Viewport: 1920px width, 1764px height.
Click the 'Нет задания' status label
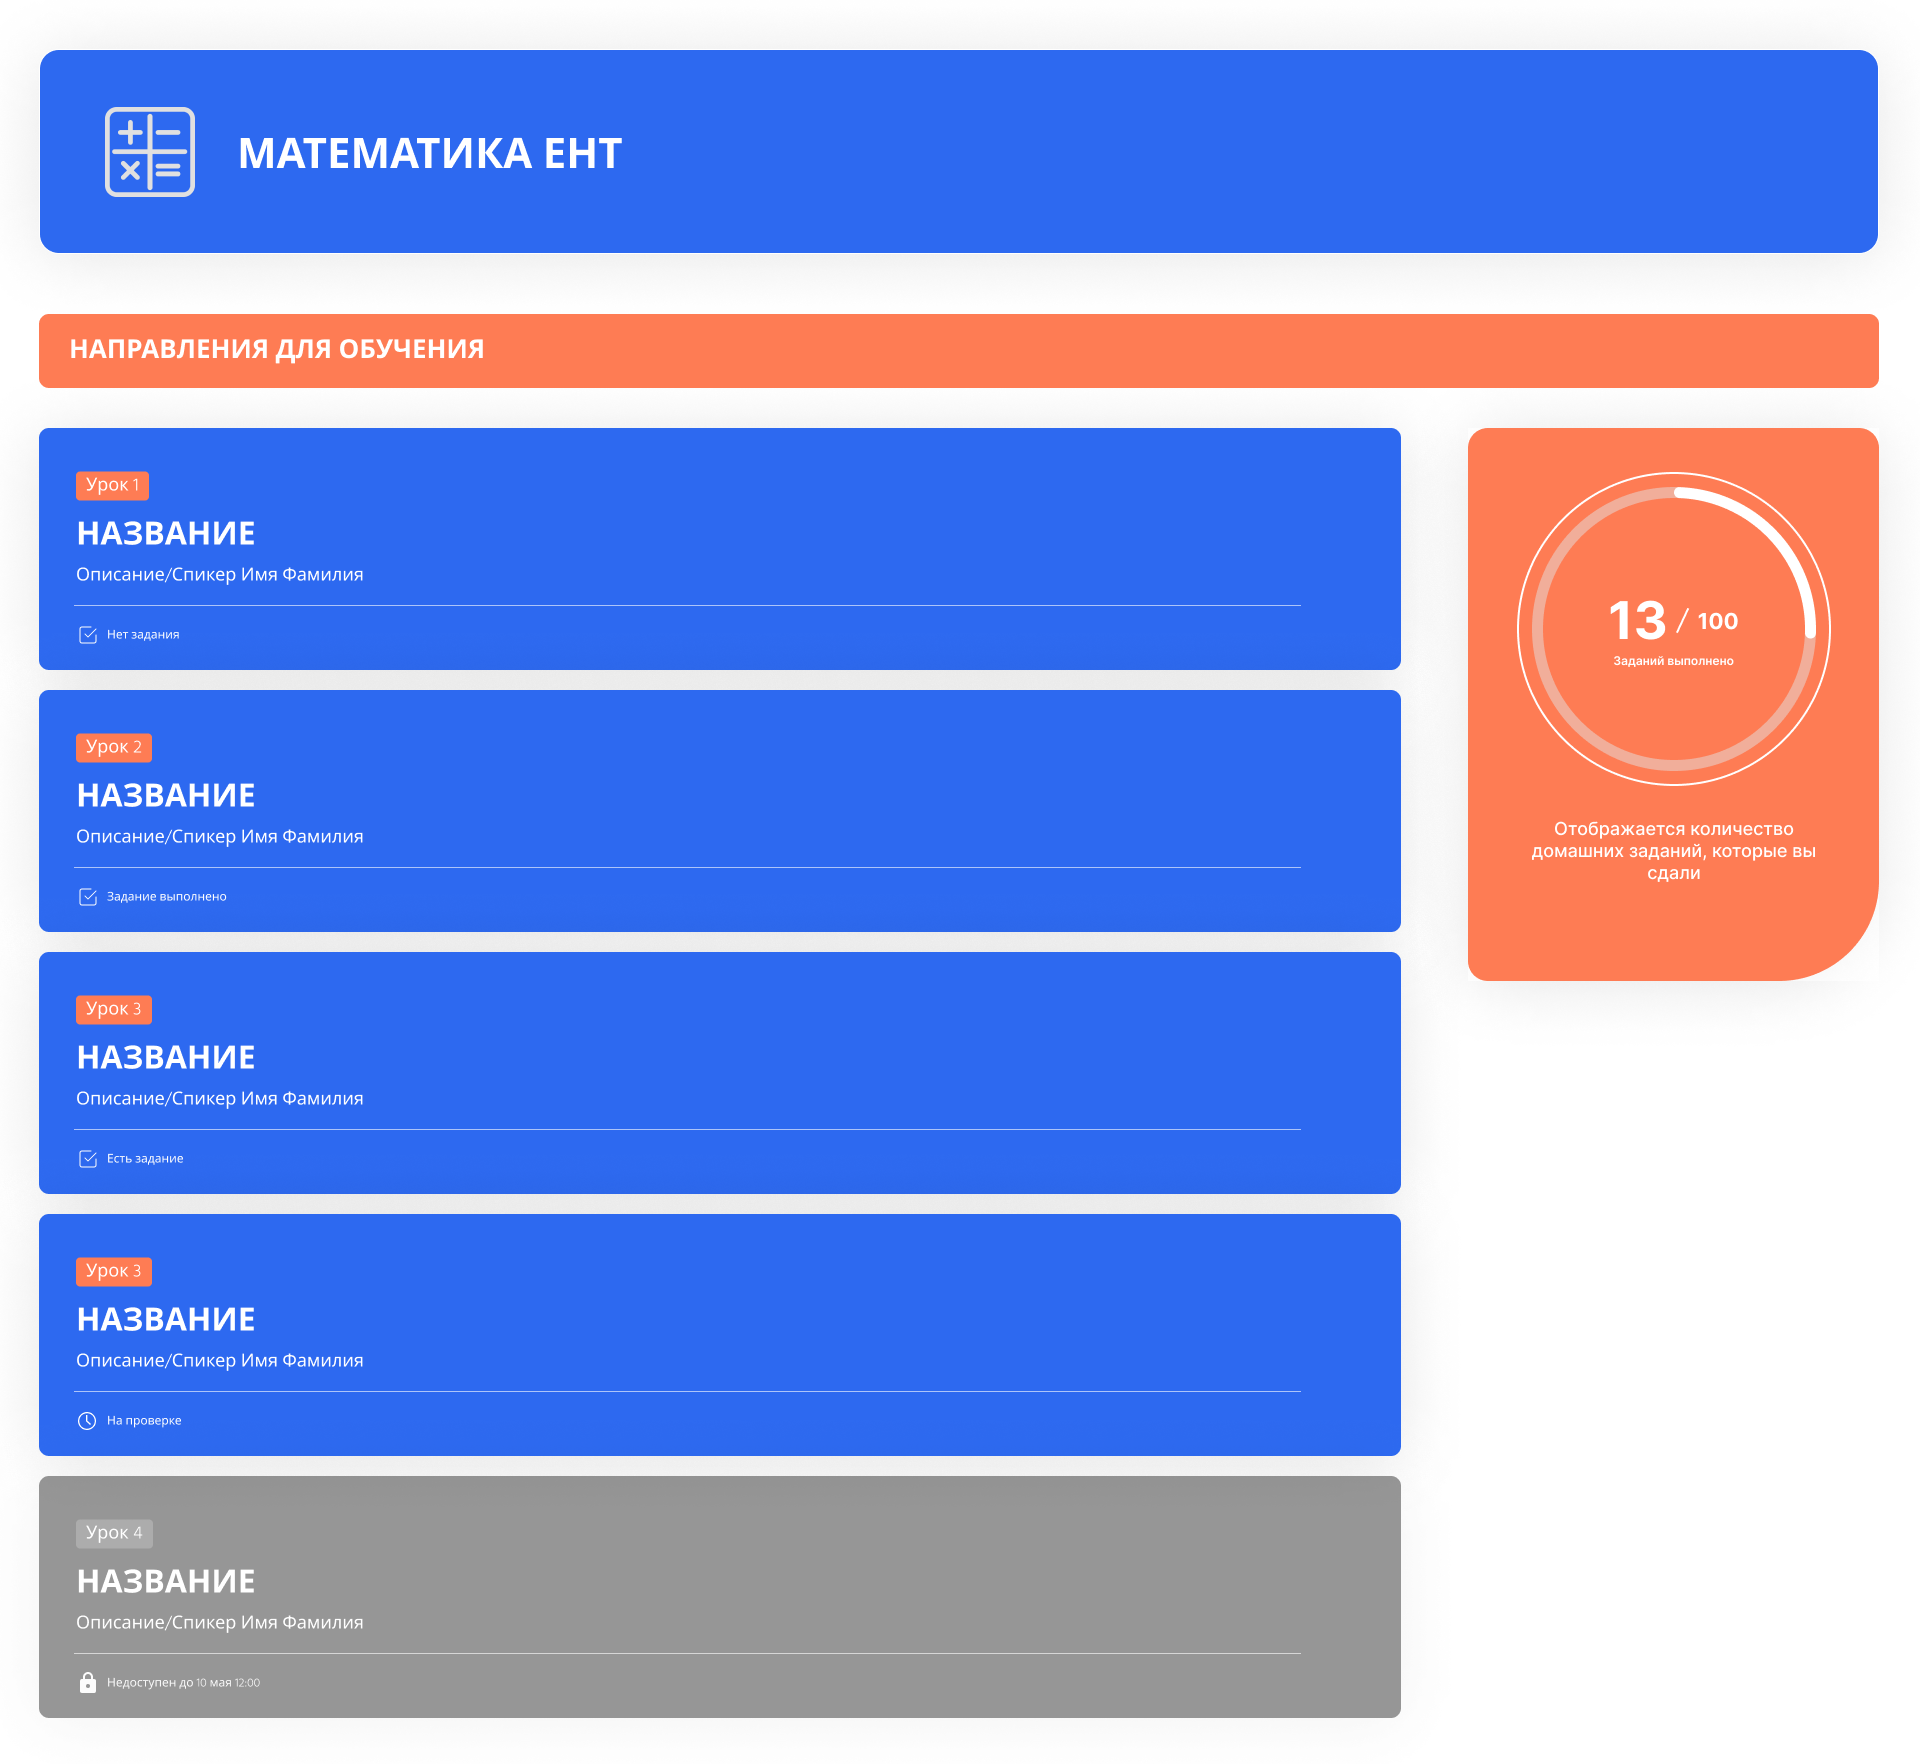click(x=143, y=635)
